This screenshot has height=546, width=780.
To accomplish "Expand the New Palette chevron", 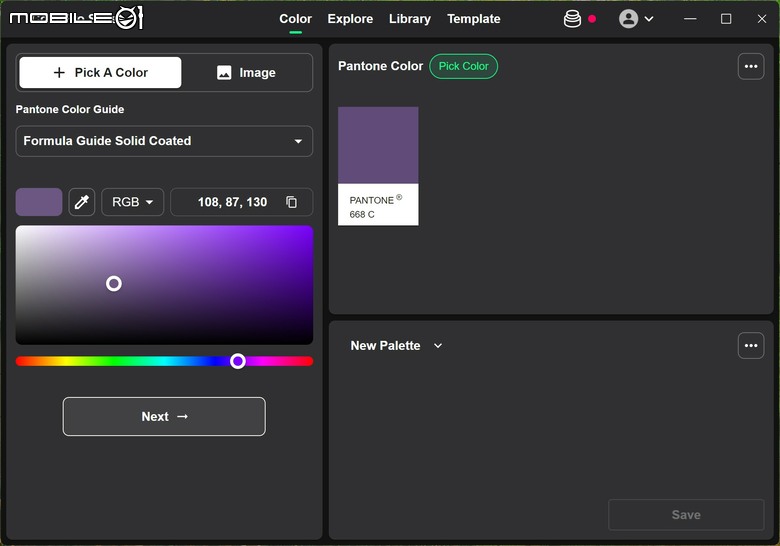I will (438, 346).
